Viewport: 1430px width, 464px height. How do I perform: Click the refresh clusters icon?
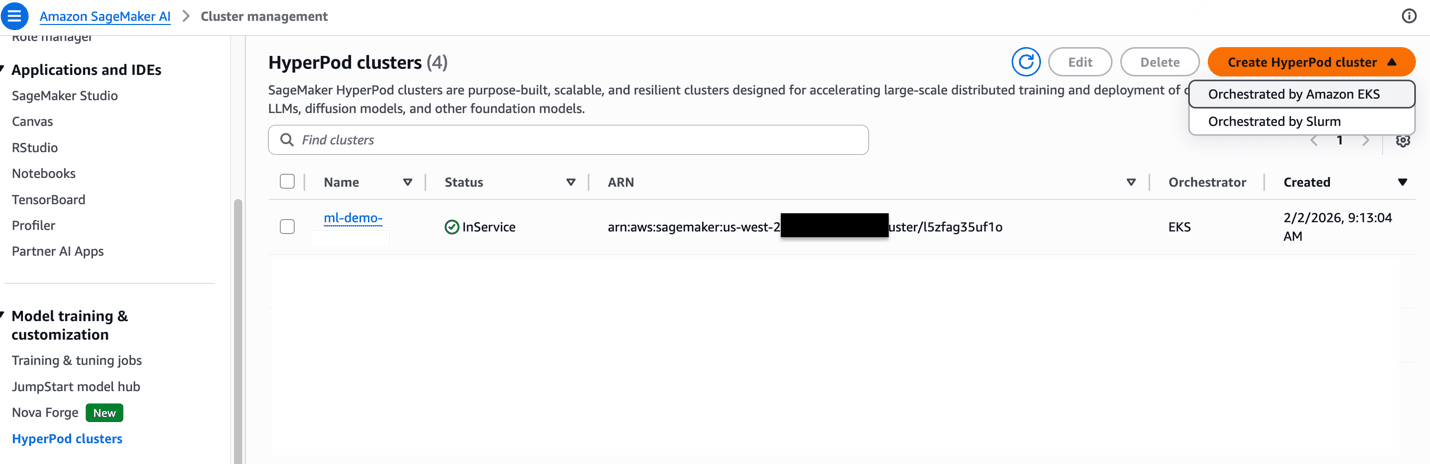[1026, 62]
